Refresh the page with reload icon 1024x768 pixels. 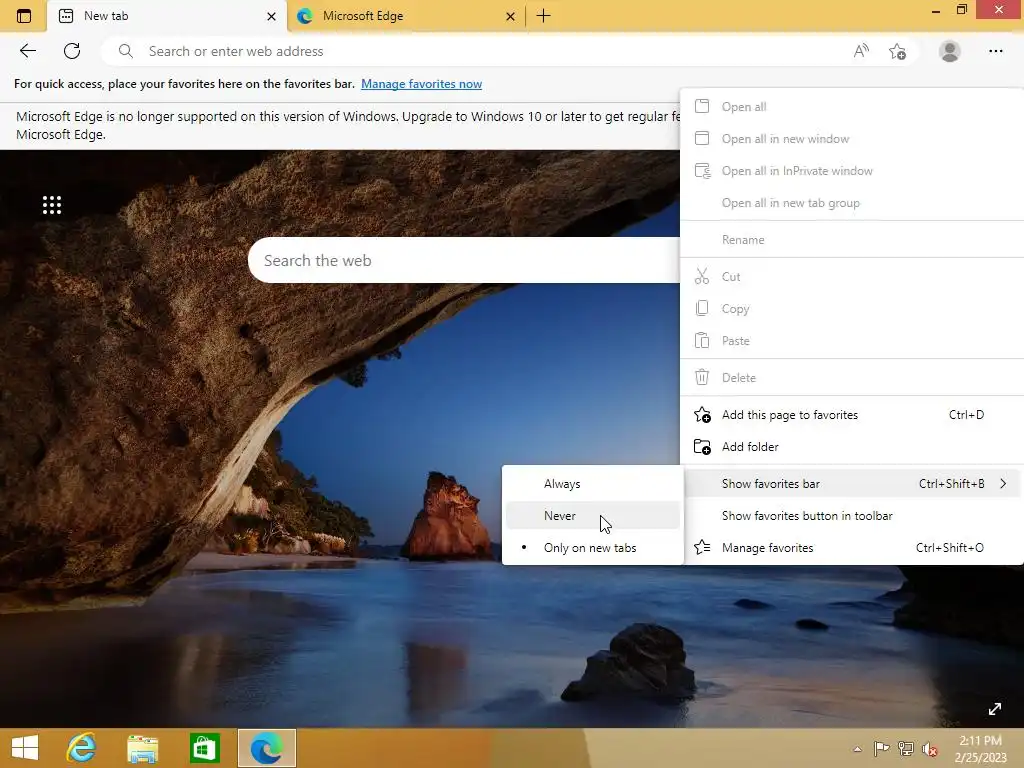pyautogui.click(x=72, y=51)
